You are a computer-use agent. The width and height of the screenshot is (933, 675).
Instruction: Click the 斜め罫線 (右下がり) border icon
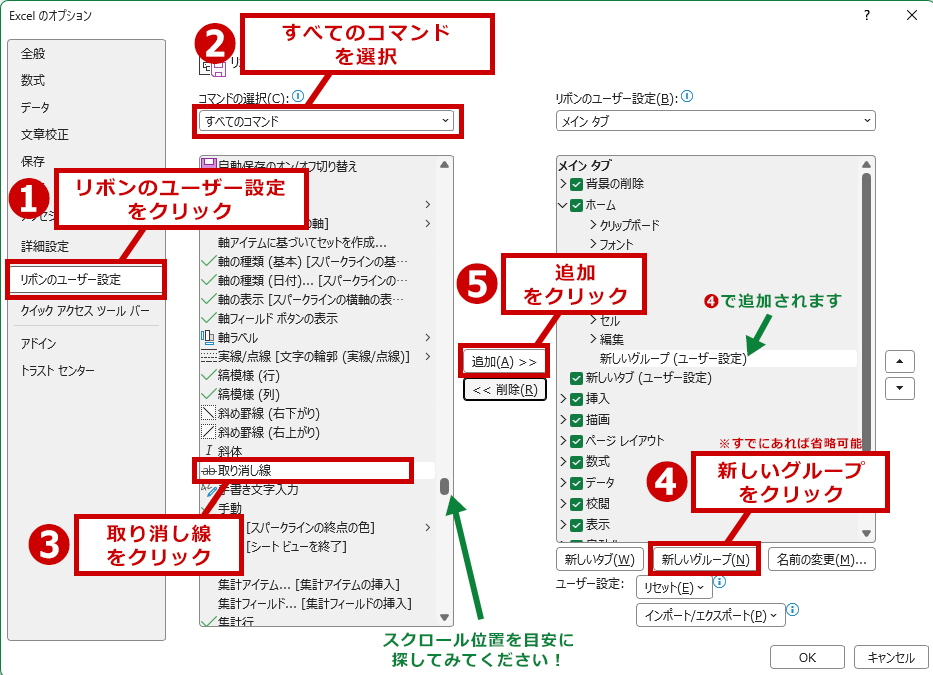208,413
